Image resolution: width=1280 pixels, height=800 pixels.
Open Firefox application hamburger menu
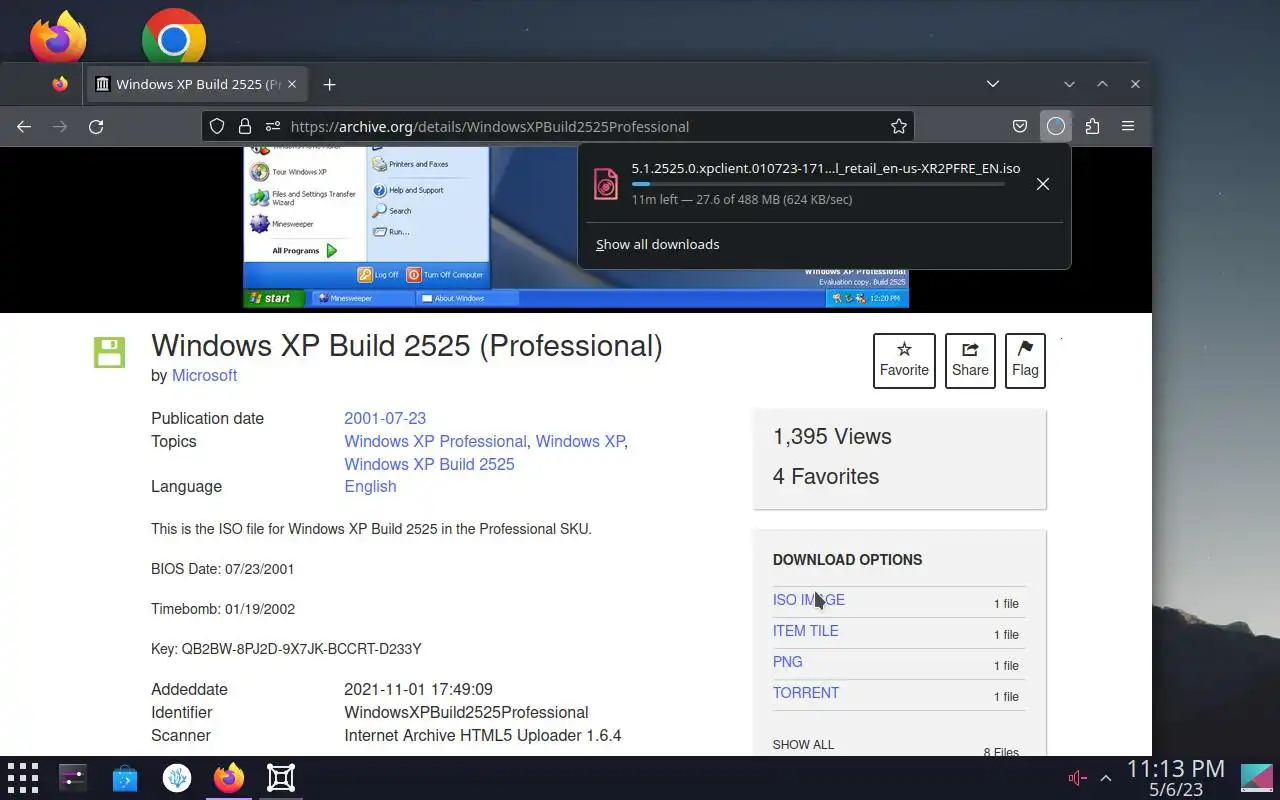pos(1128,126)
